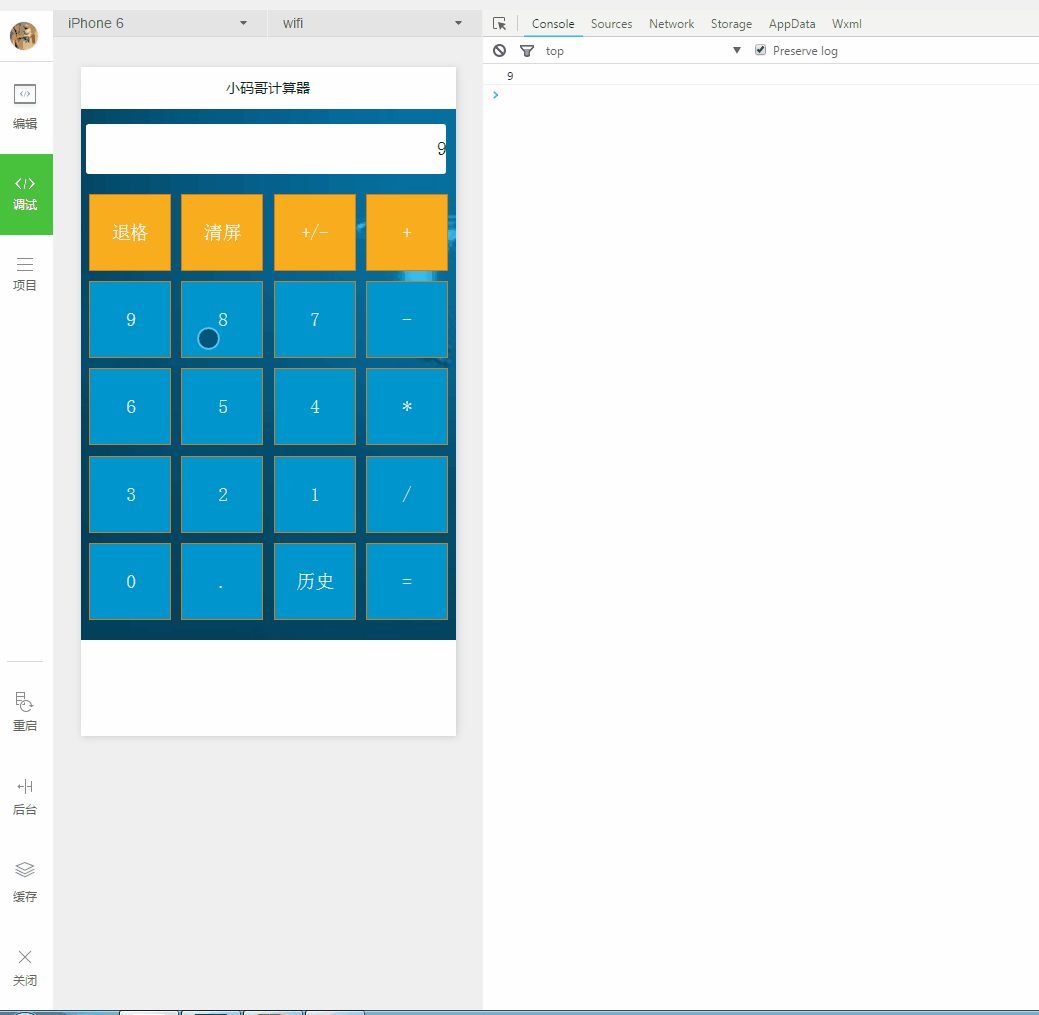Expand the top context selector dropdown
Screen dimensions: 1039x1015
click(643, 50)
